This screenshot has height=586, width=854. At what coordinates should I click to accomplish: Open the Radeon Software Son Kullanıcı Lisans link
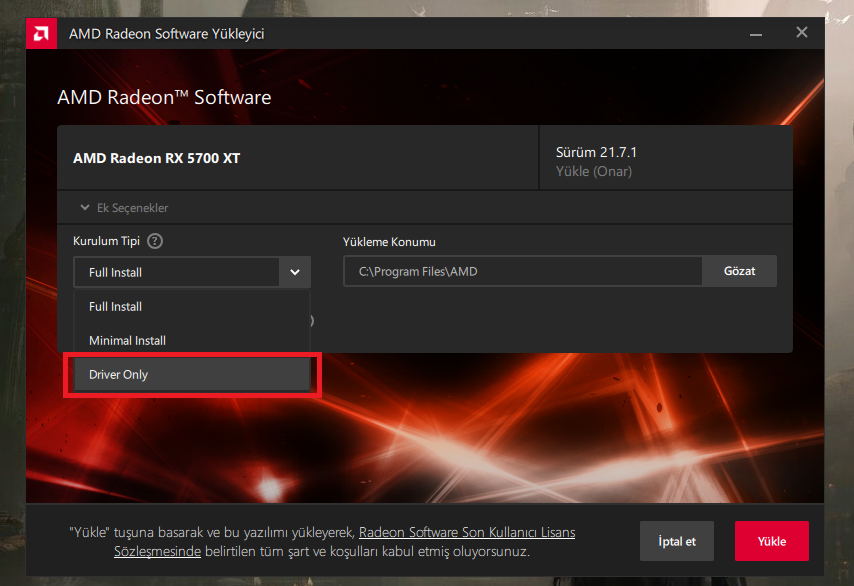point(467,532)
